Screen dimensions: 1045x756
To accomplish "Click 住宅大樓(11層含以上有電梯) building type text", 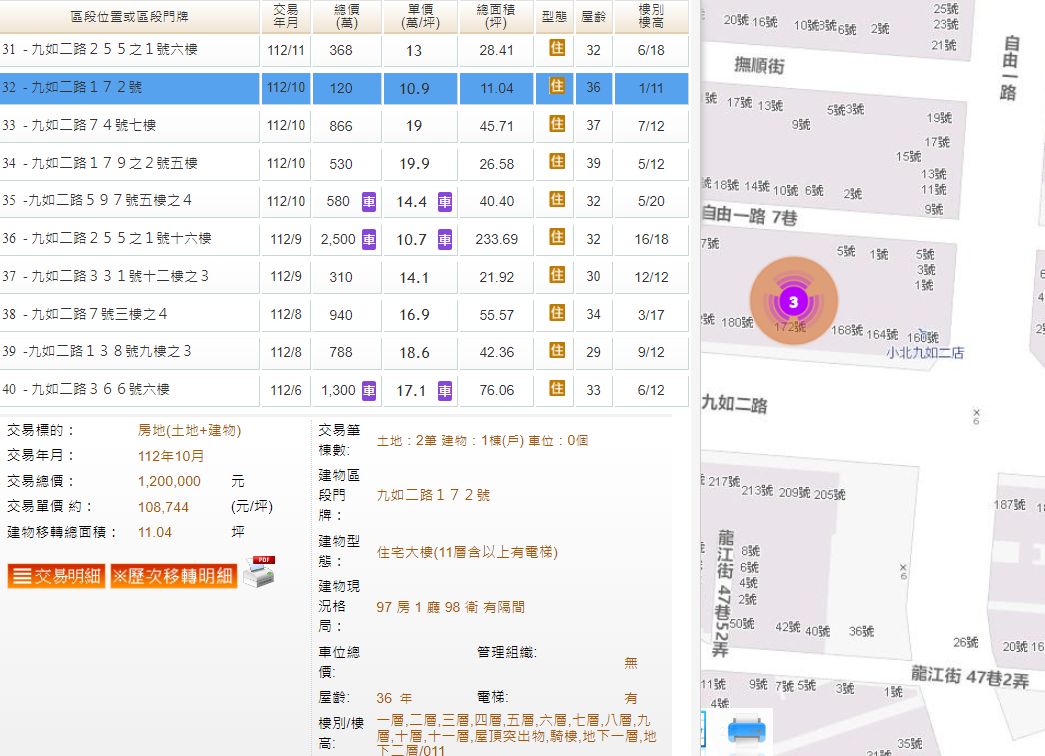I will coord(467,552).
